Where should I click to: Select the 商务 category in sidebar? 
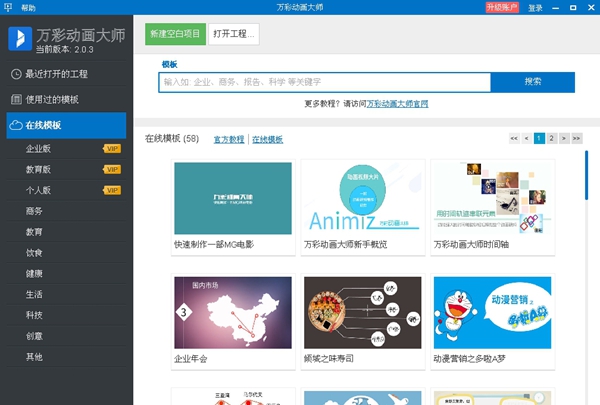34,211
